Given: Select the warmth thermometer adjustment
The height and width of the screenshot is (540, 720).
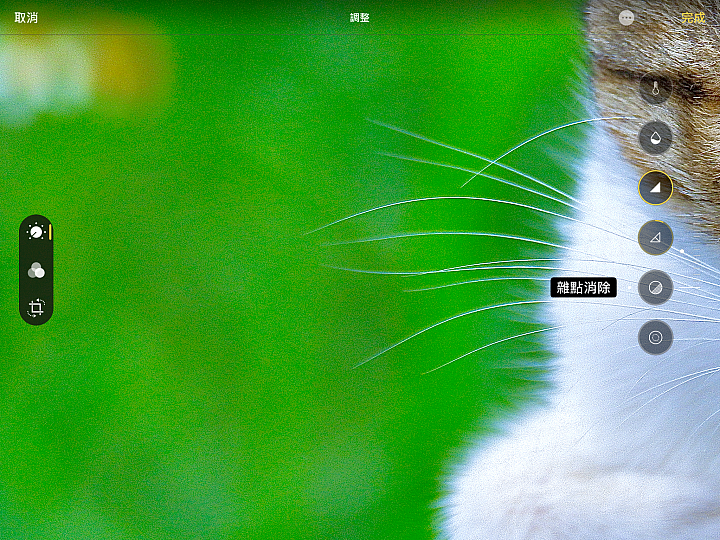Looking at the screenshot, I should click(655, 88).
